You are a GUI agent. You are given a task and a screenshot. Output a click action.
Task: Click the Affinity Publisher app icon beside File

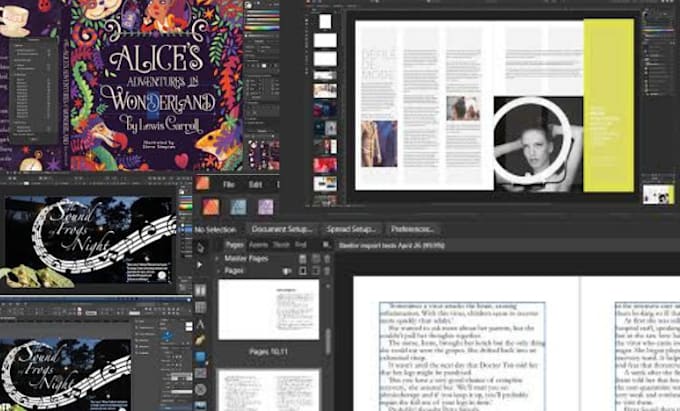click(202, 184)
